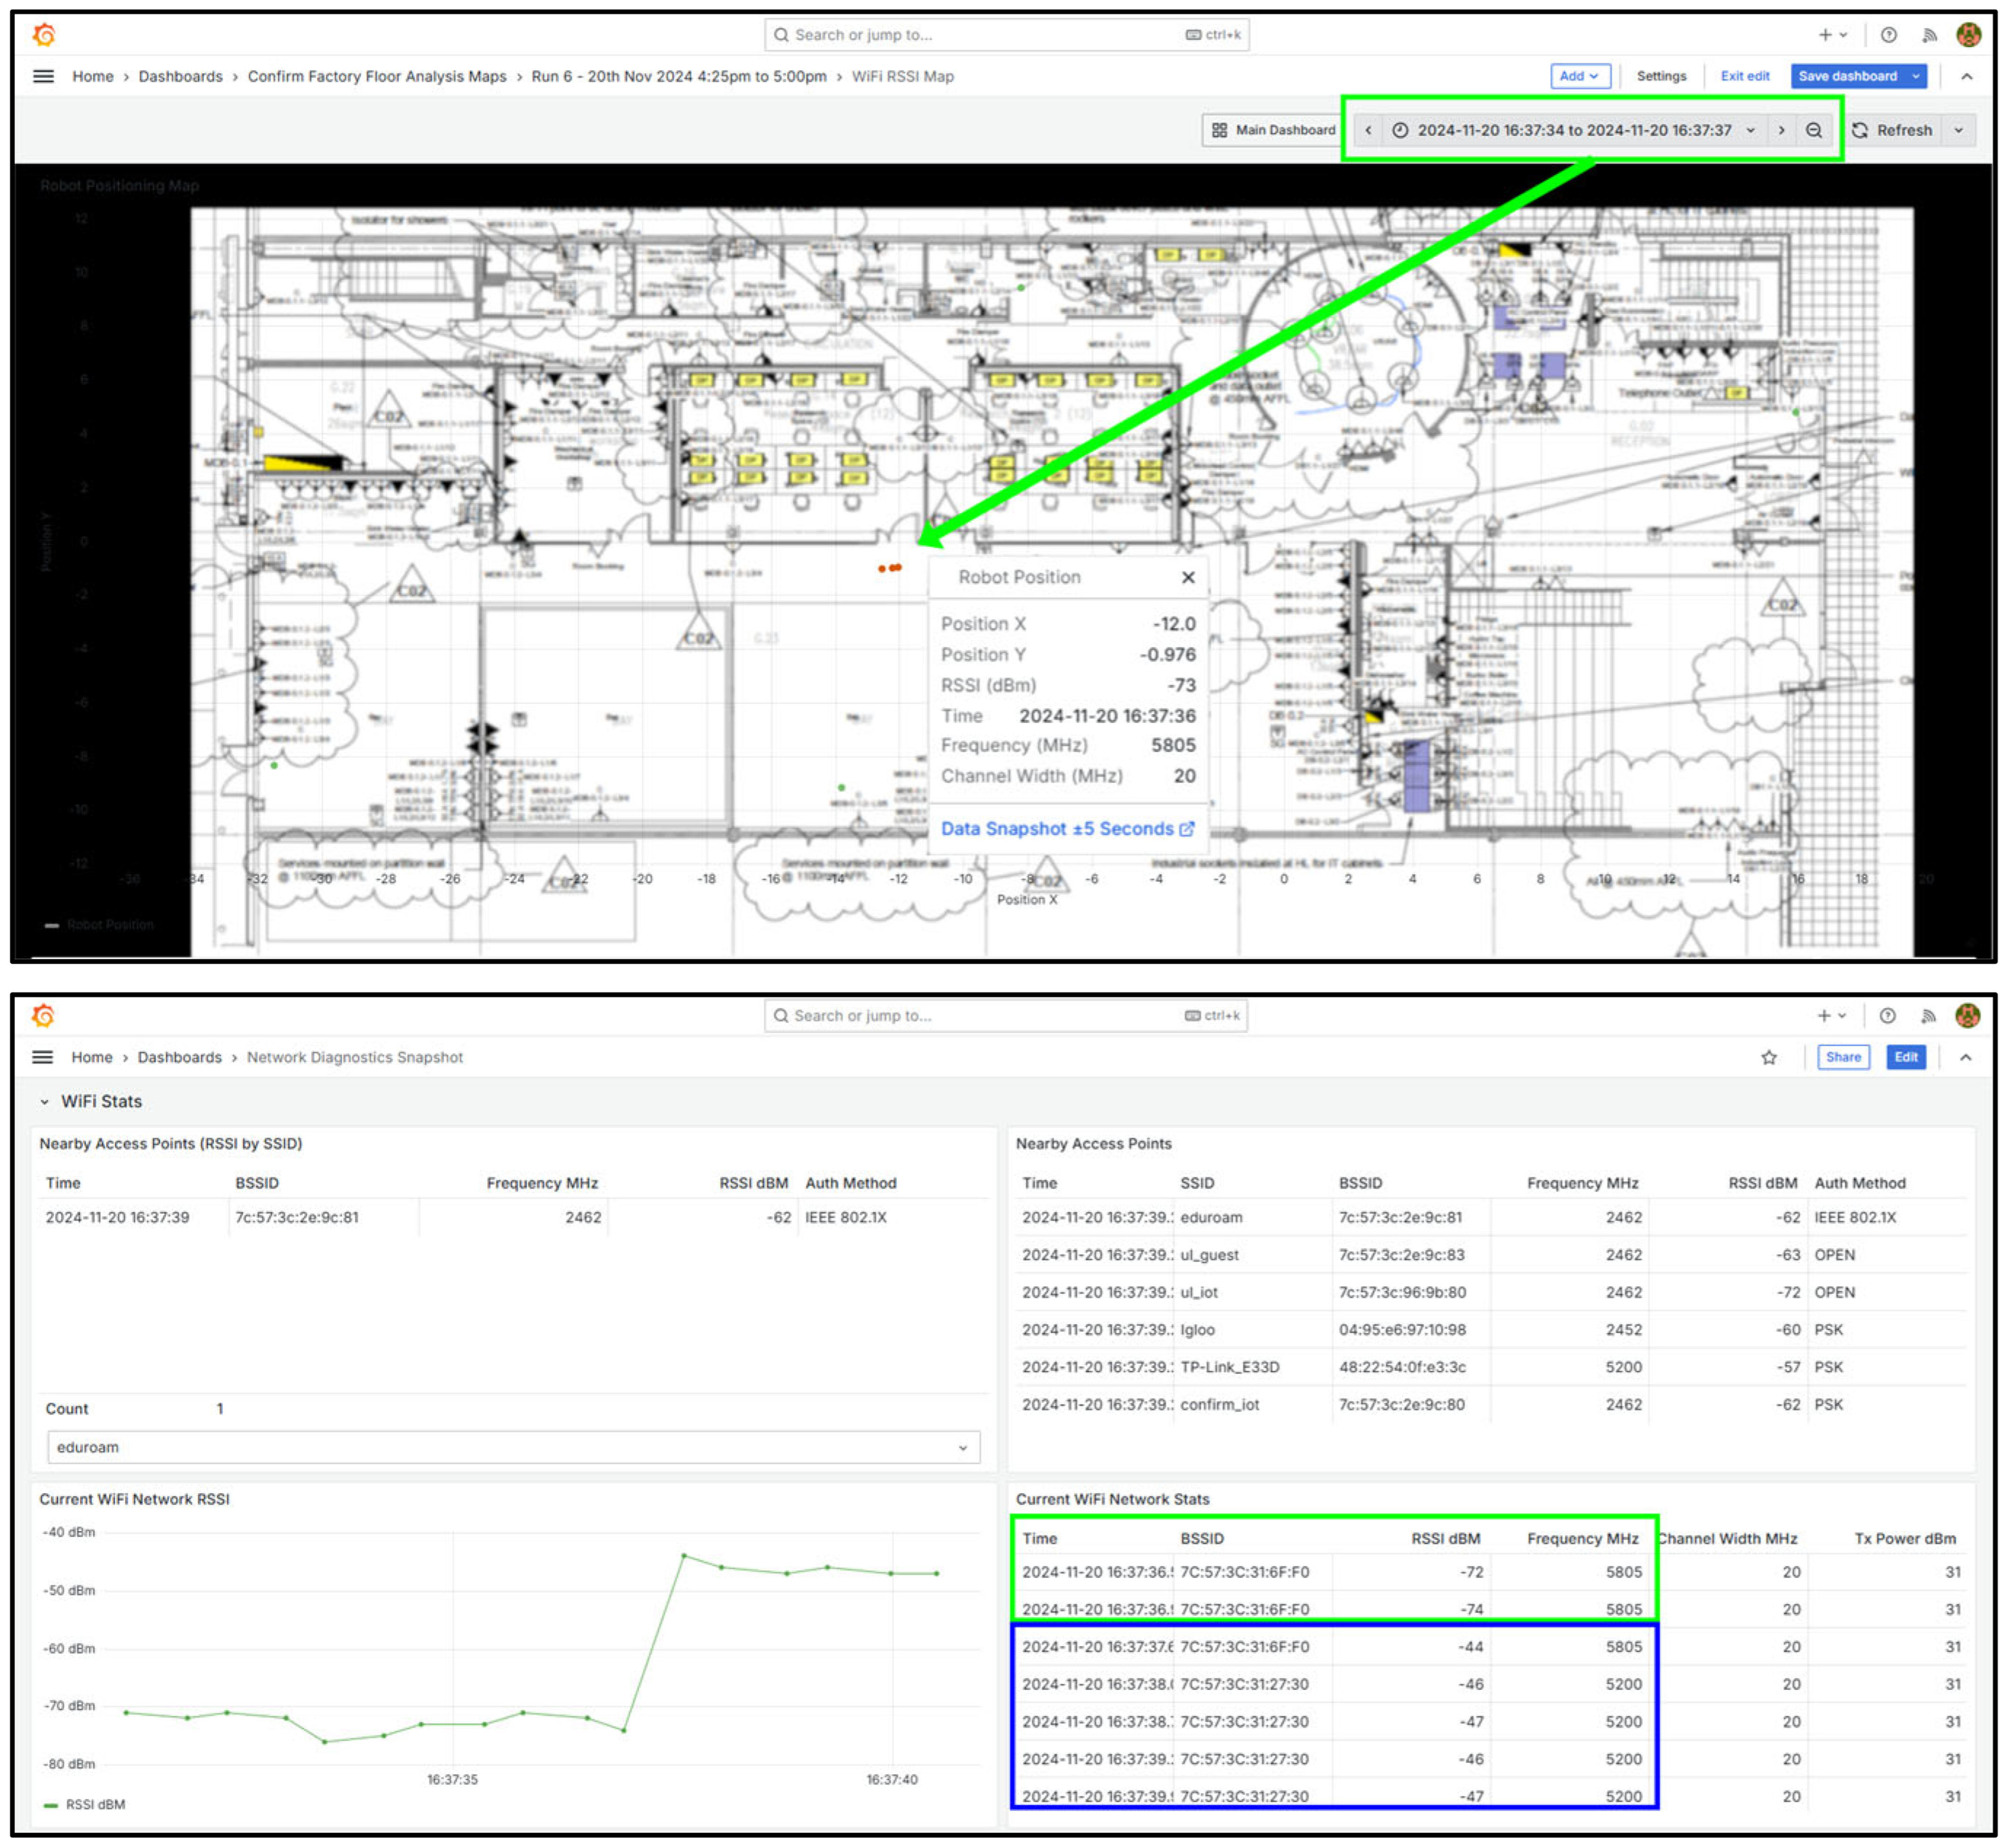Open the help icon in top header

click(1888, 35)
